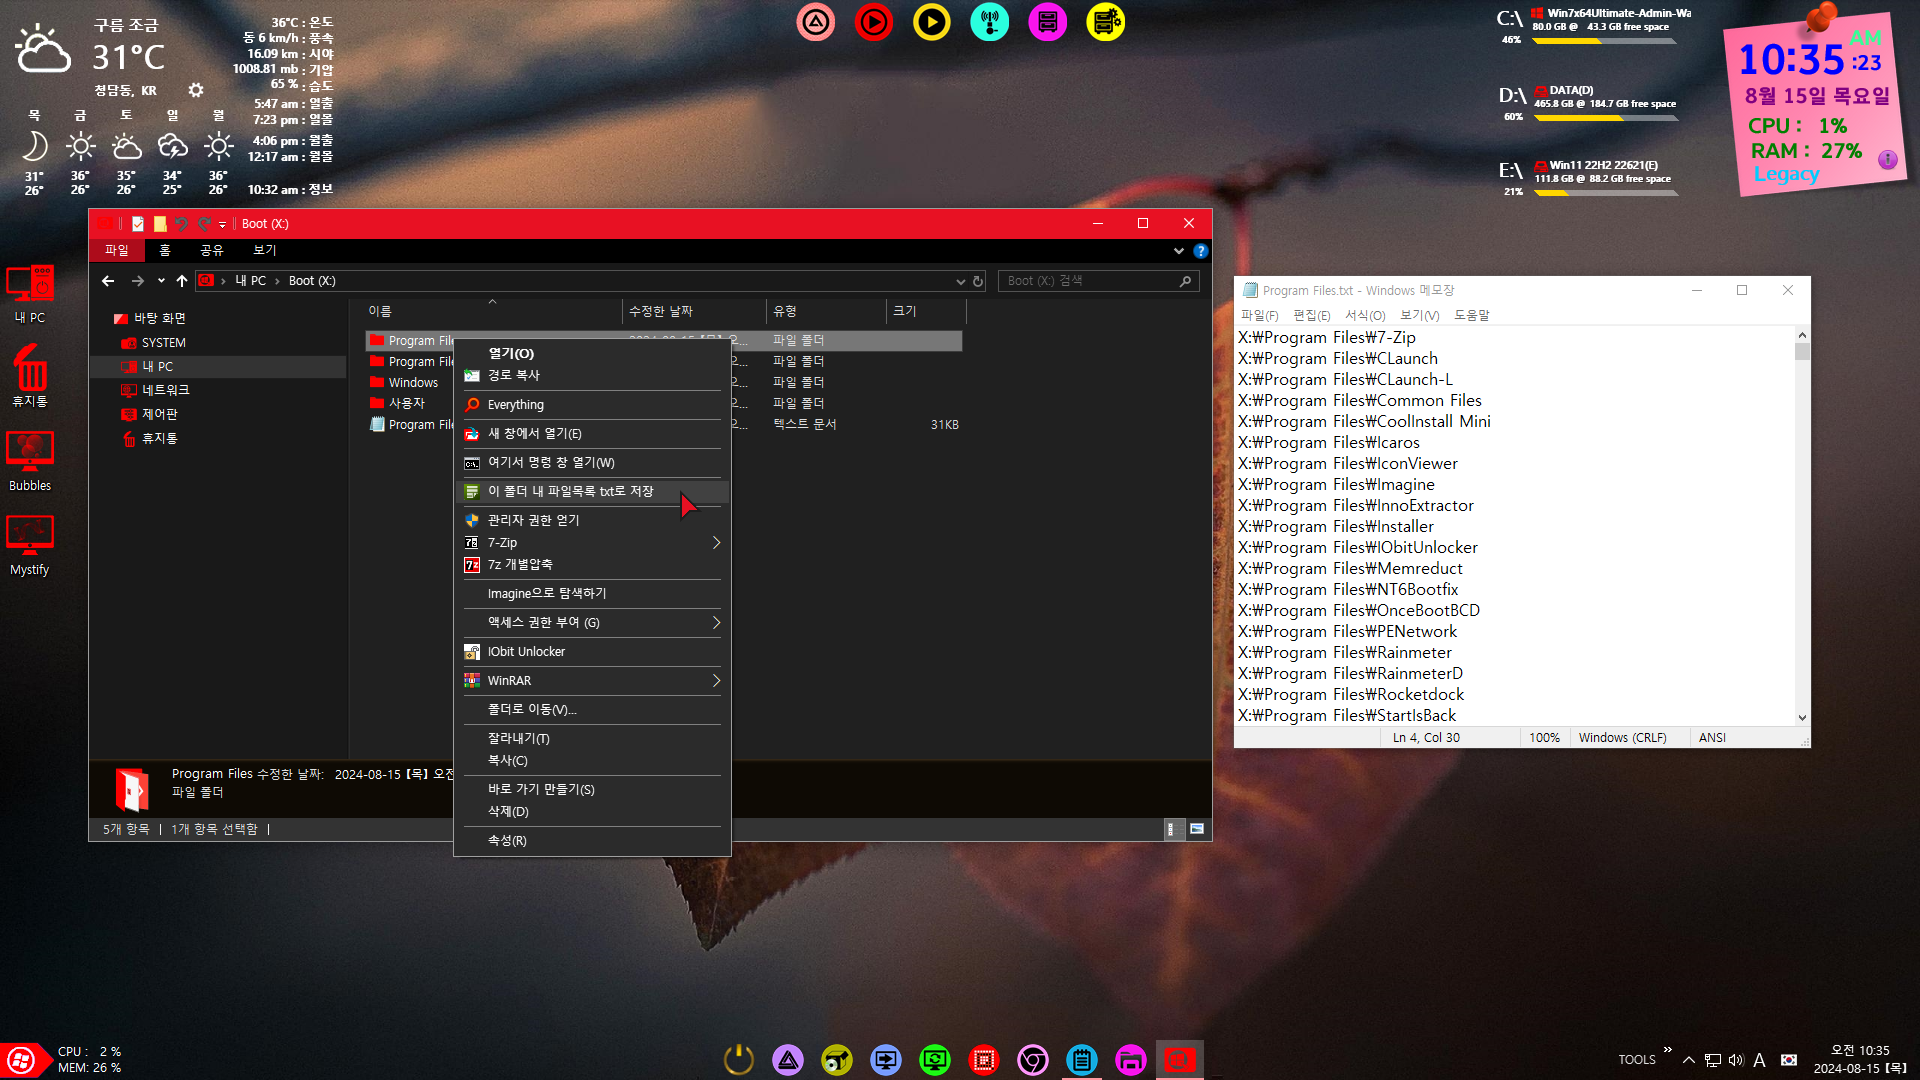
Task: Click the explorer search magnifier icon
Action: (1185, 281)
